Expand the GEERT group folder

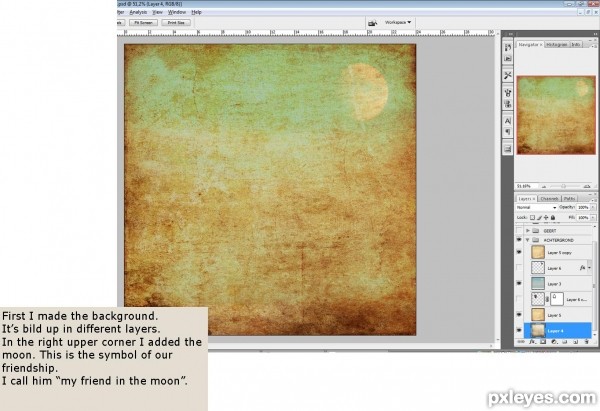point(528,231)
